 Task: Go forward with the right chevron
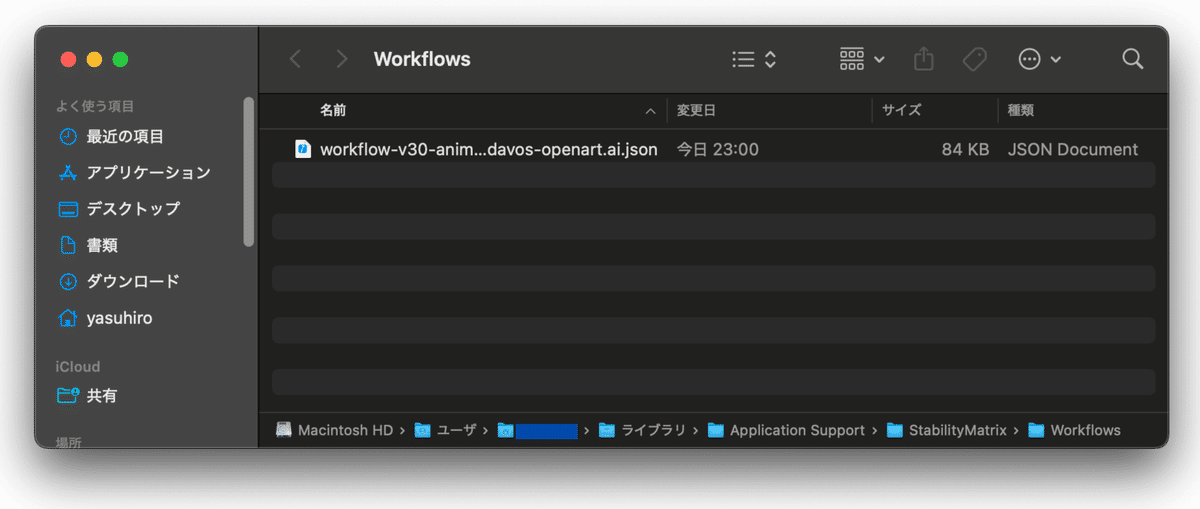pos(342,59)
